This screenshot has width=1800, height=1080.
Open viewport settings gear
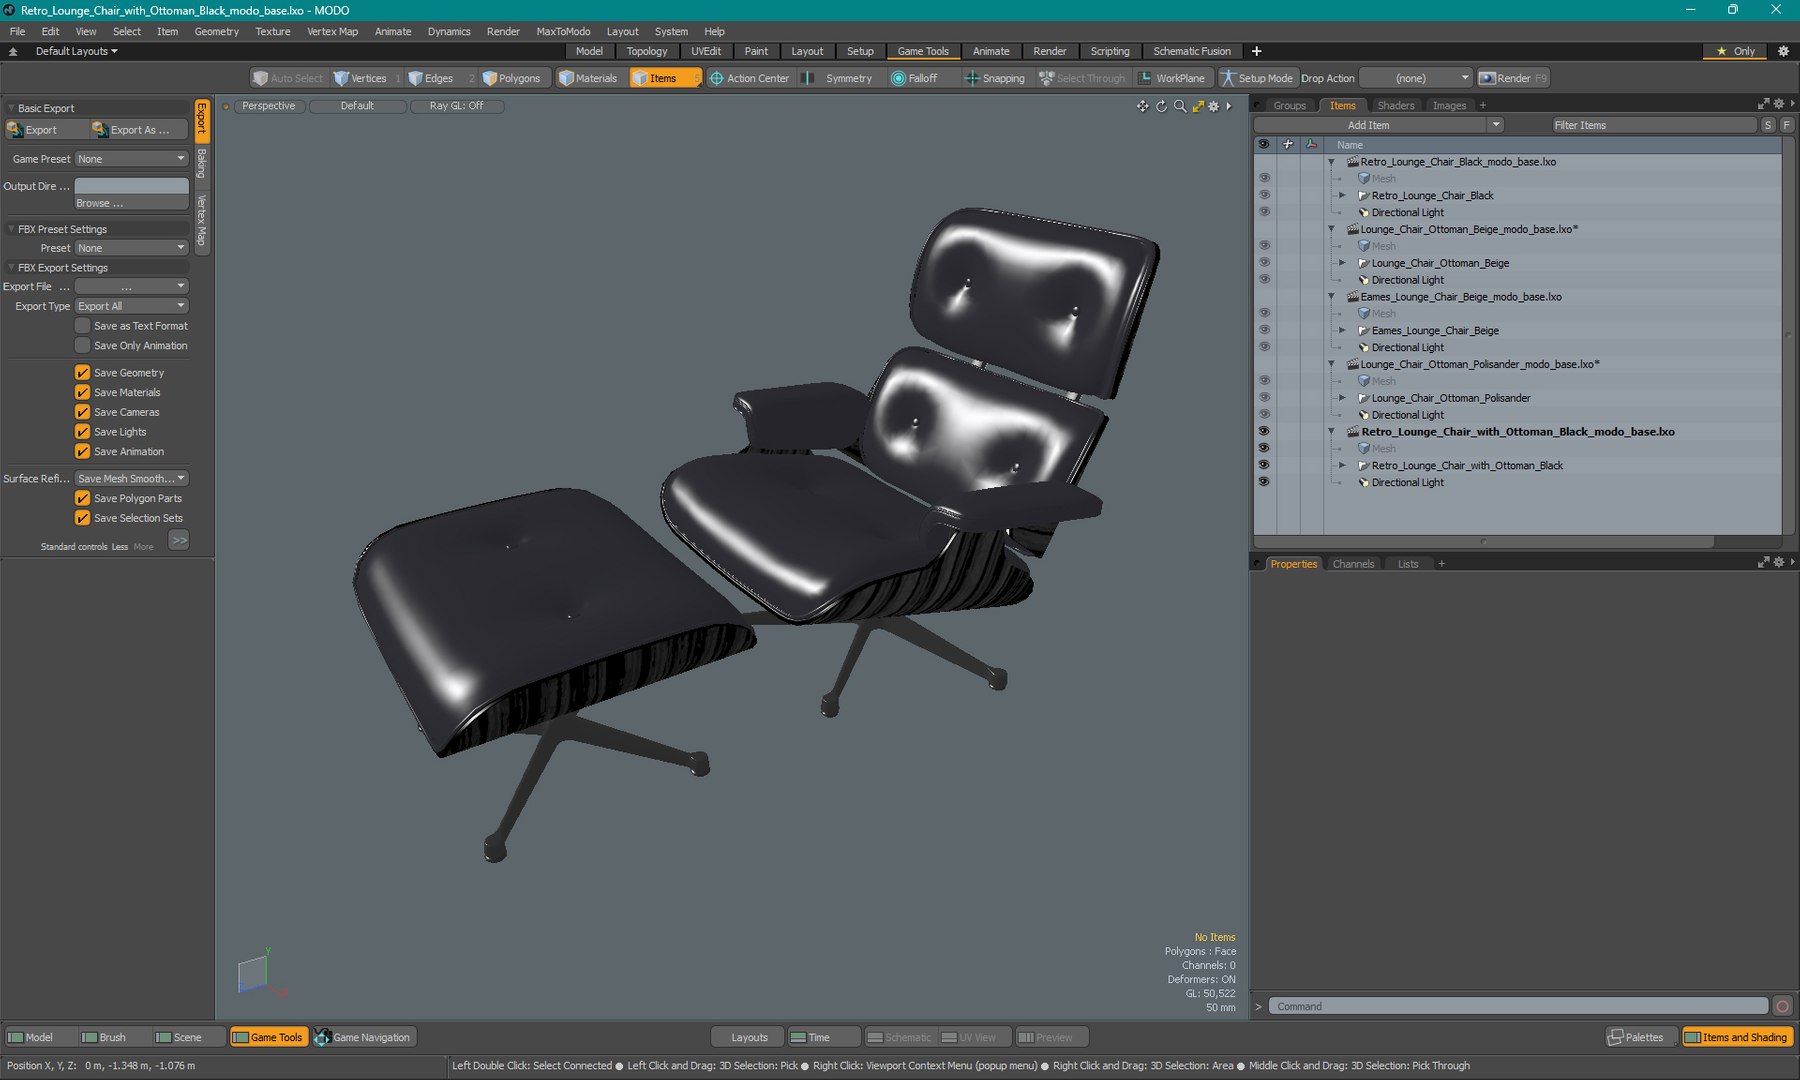[1214, 106]
